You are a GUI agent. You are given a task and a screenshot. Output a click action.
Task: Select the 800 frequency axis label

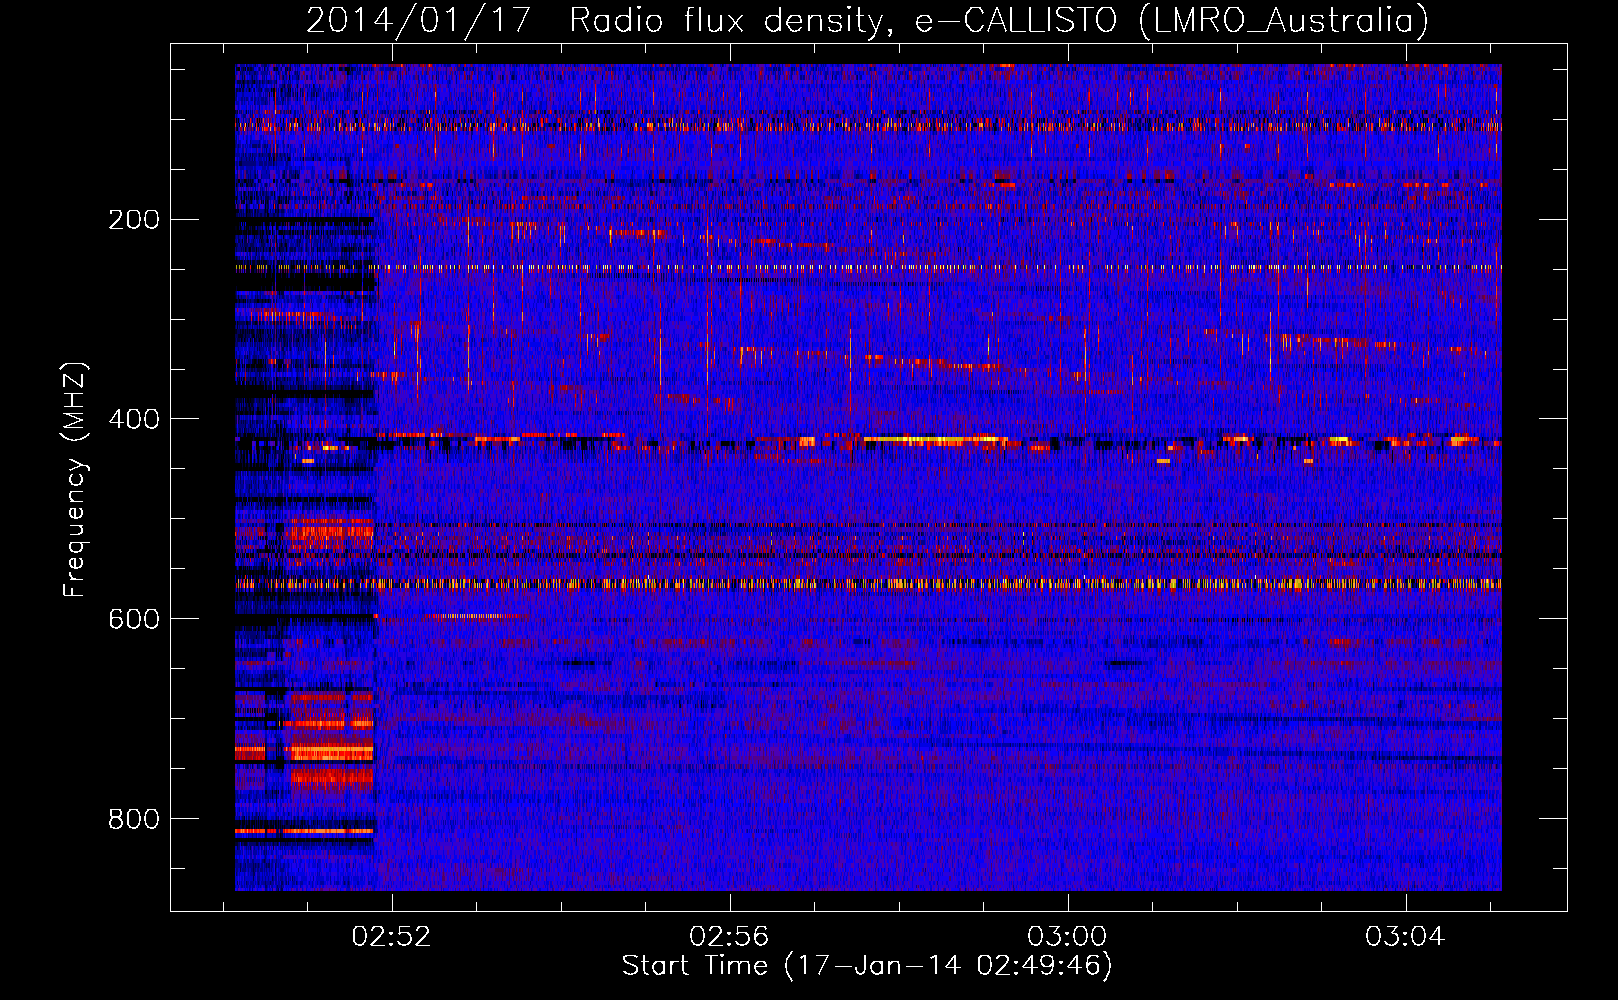point(134,820)
